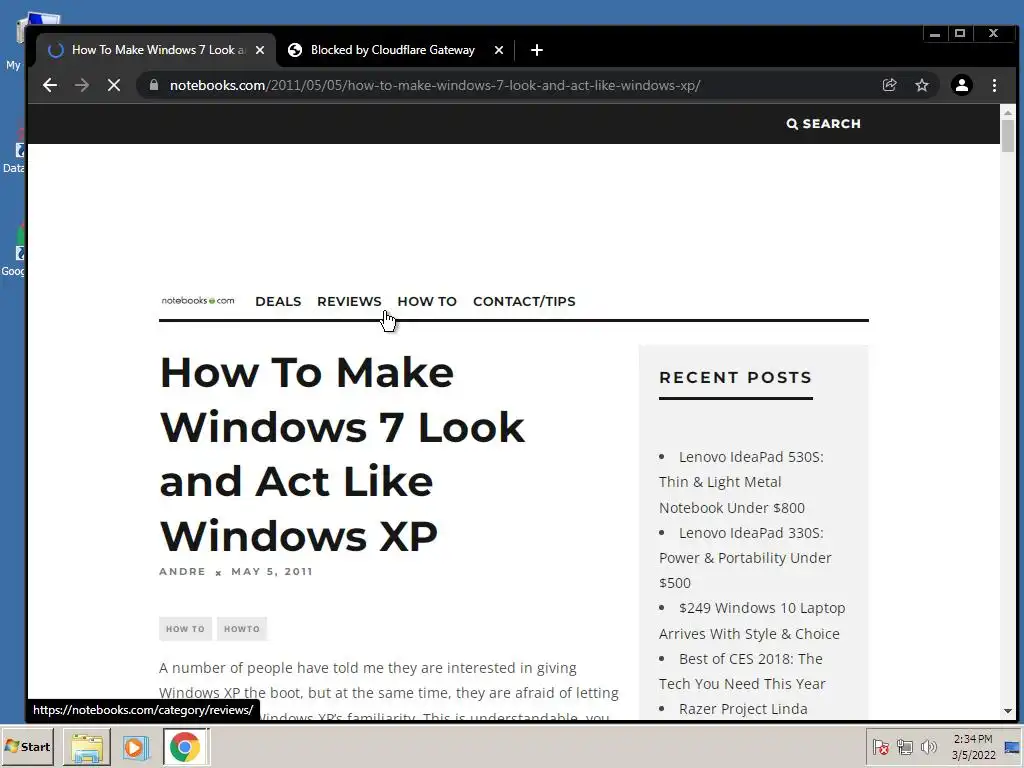The image size is (1024, 768).
Task: Click the HOWTO tag
Action: coord(242,629)
